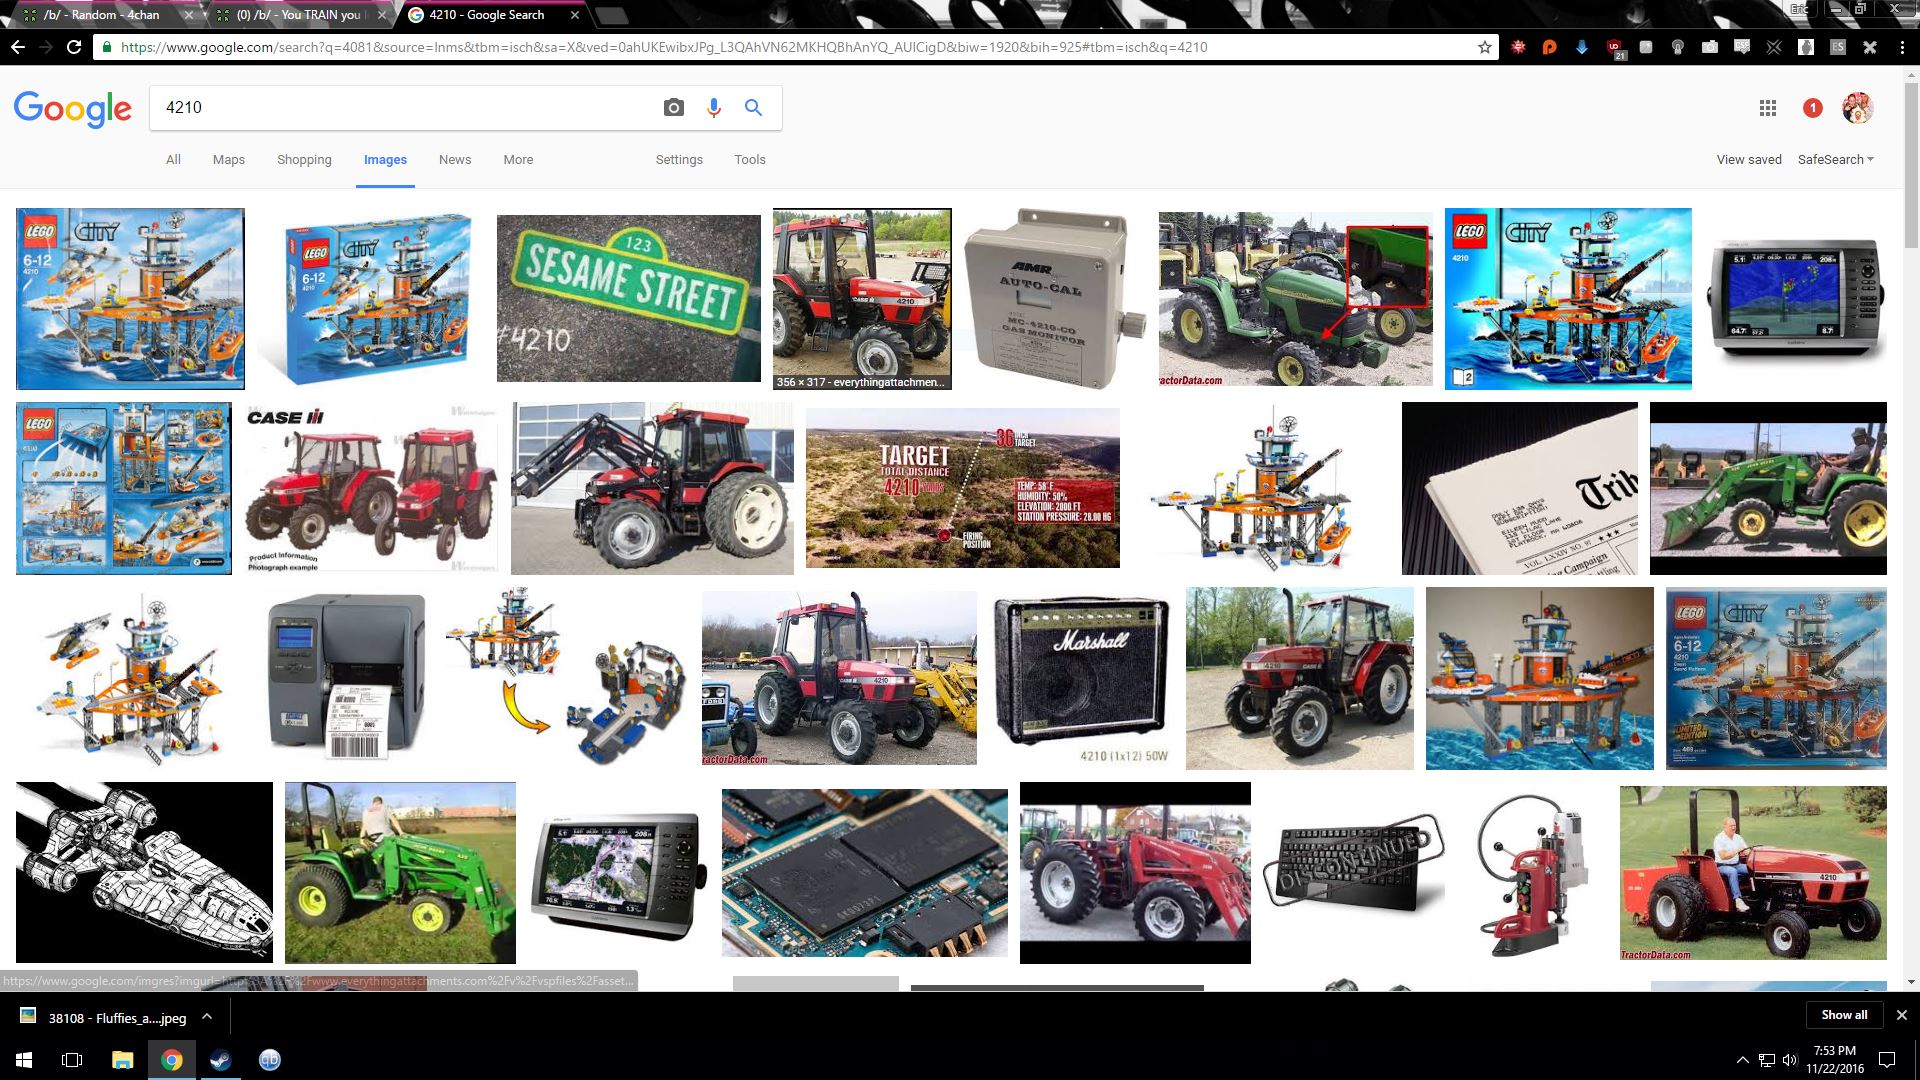Open Task View on the taskbar

pos(72,1060)
